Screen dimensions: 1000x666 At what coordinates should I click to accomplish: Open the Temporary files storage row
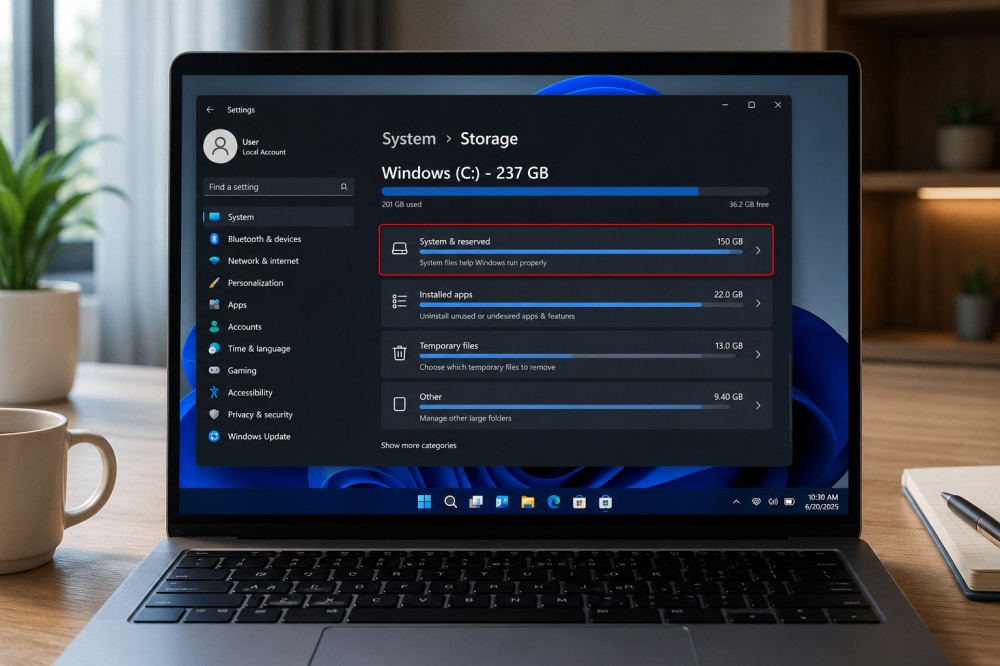coord(577,355)
